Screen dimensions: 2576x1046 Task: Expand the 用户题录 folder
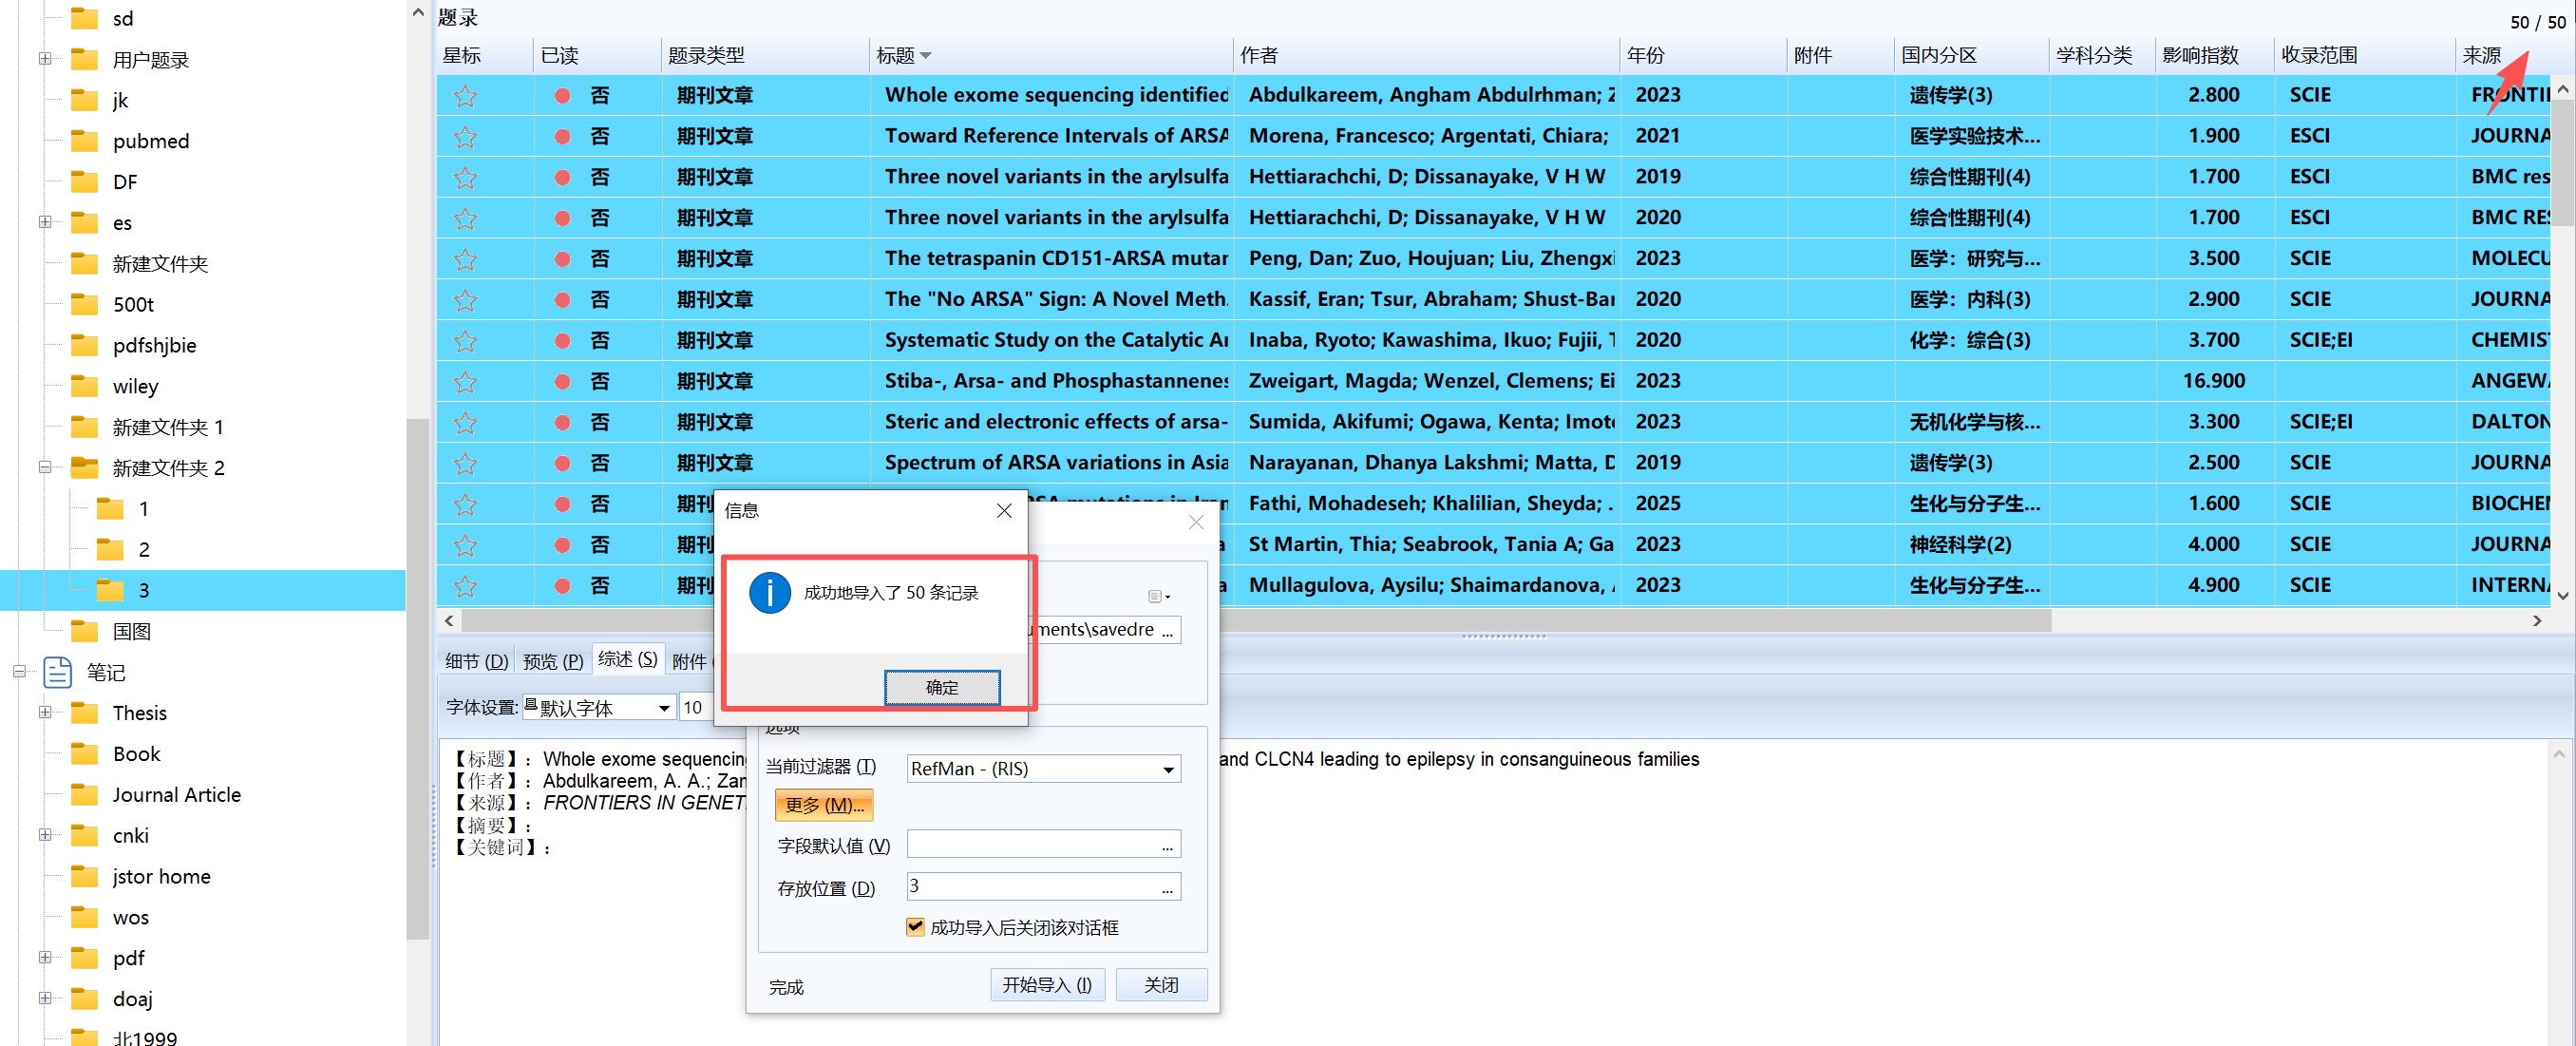[x=45, y=59]
